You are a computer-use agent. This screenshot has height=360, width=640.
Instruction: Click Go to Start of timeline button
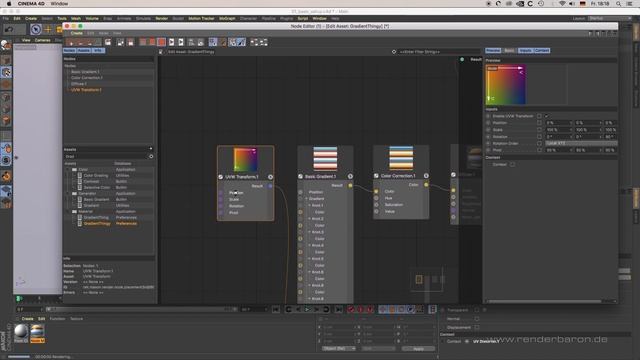pyautogui.click(x=276, y=310)
